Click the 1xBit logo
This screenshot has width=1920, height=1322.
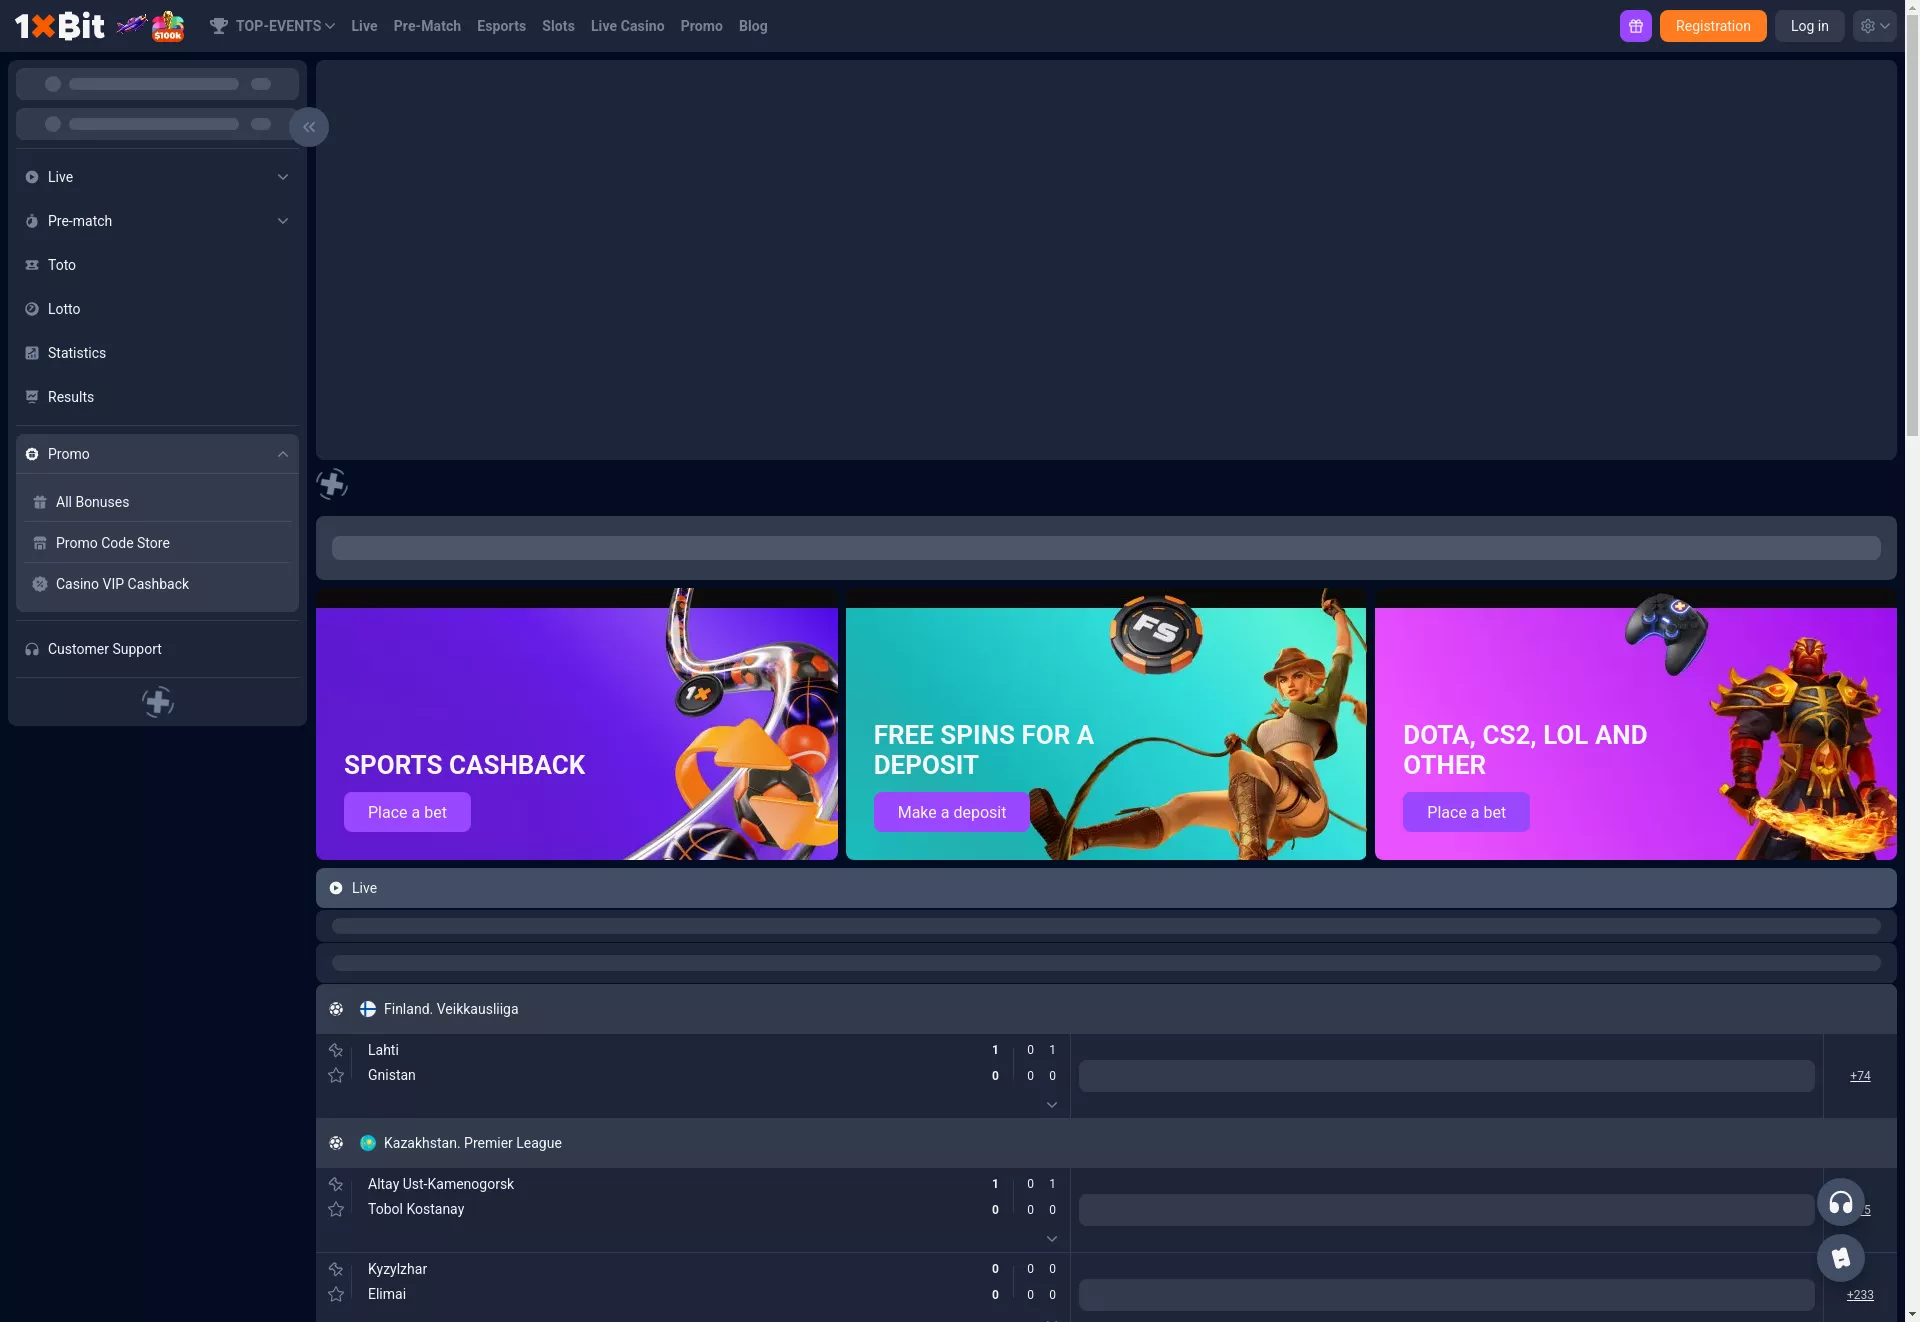[x=59, y=26]
